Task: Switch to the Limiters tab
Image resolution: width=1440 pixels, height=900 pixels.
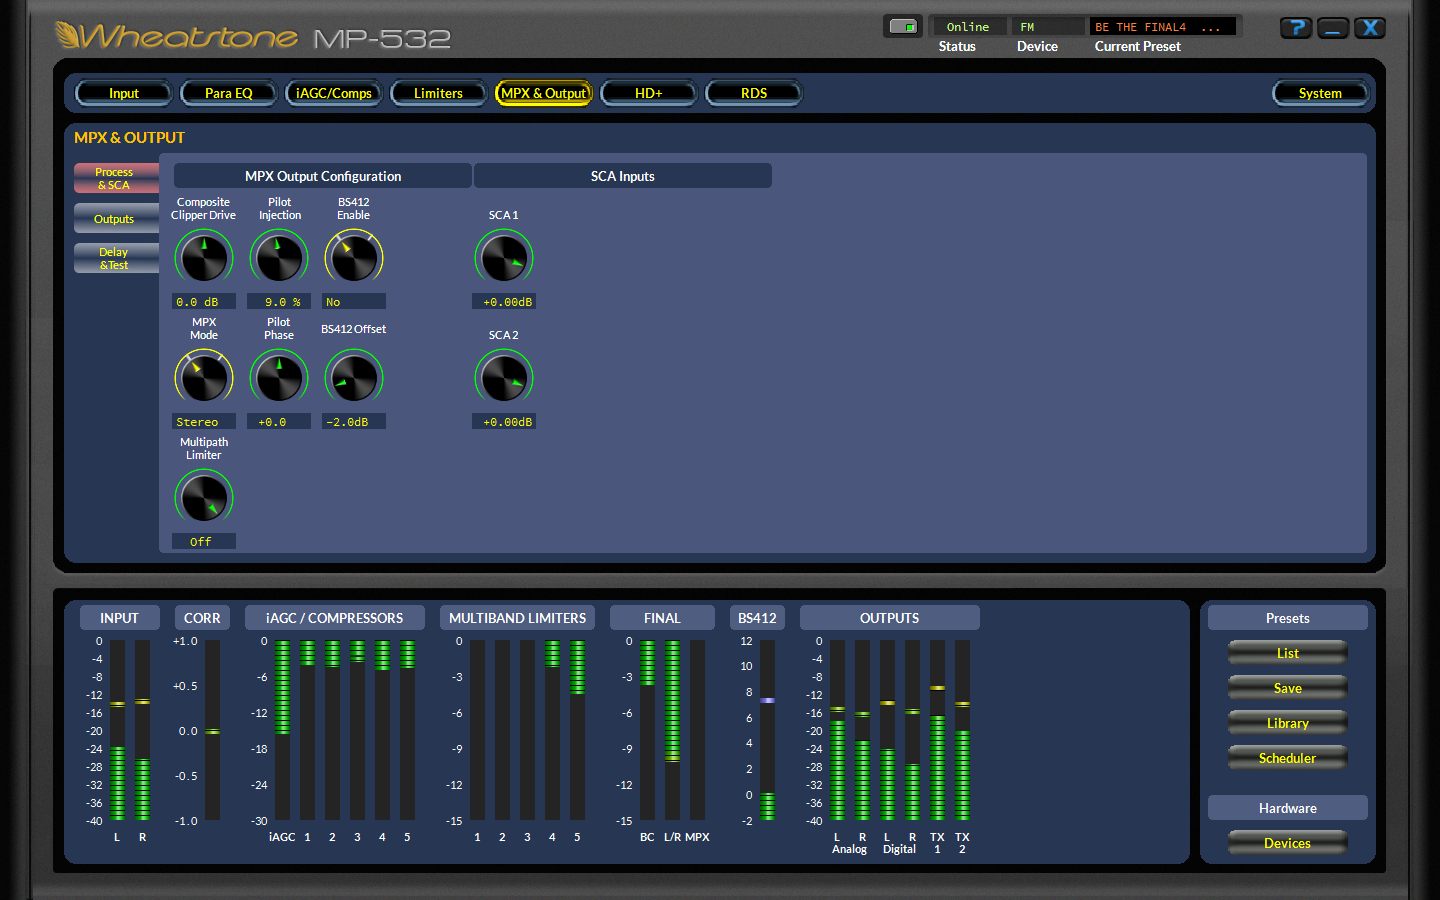Action: (x=438, y=93)
